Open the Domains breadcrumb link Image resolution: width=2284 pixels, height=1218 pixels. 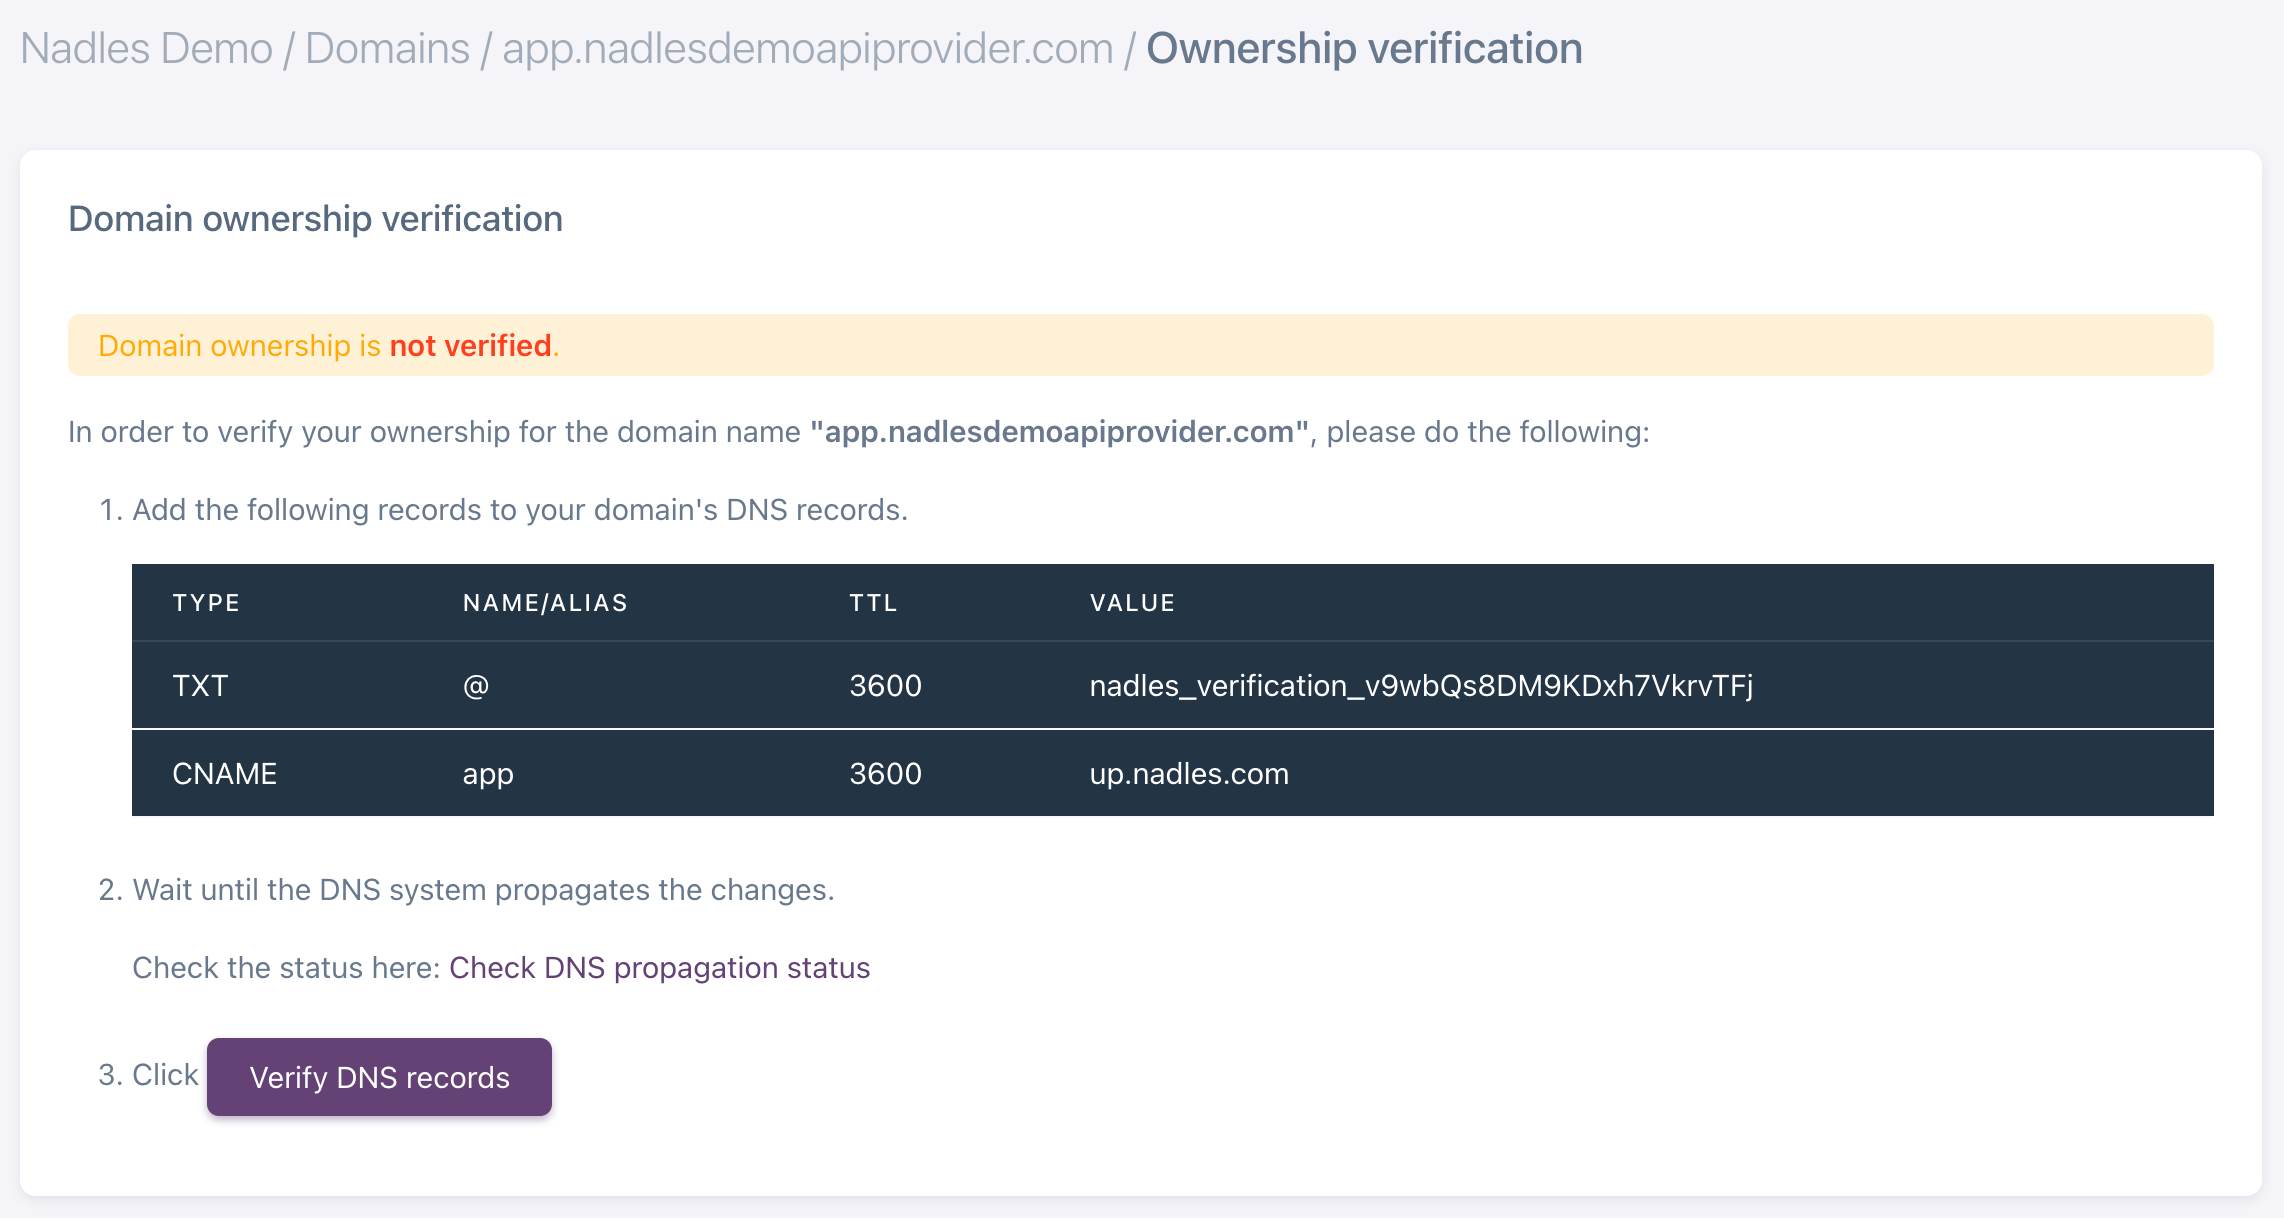pos(387,48)
